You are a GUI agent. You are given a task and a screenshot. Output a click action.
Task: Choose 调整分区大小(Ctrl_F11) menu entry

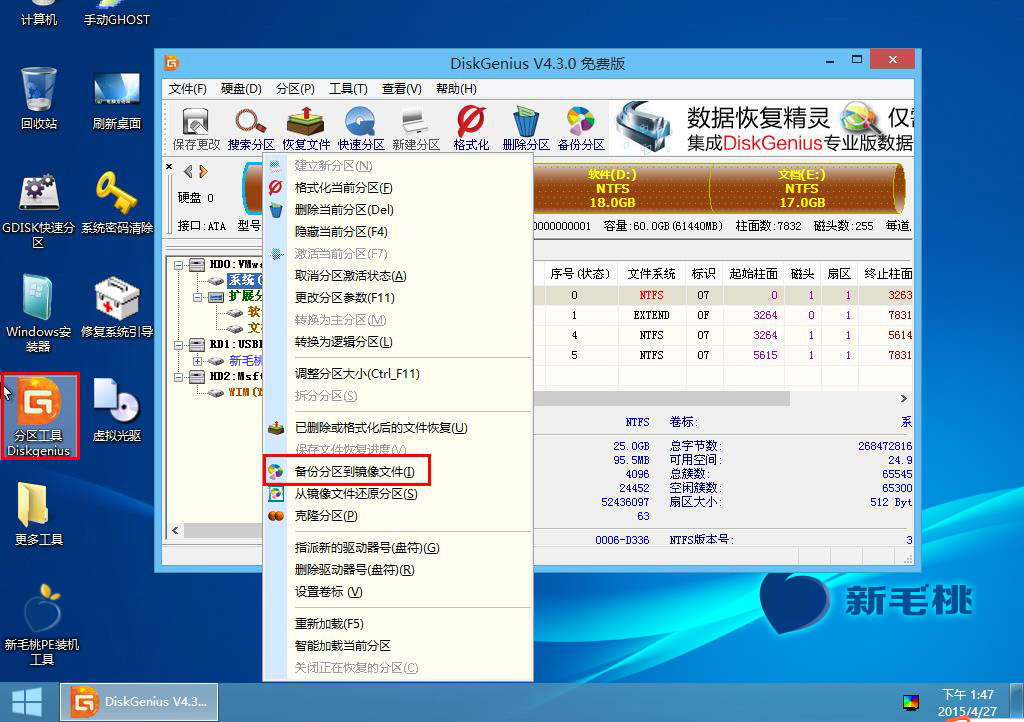(x=398, y=374)
